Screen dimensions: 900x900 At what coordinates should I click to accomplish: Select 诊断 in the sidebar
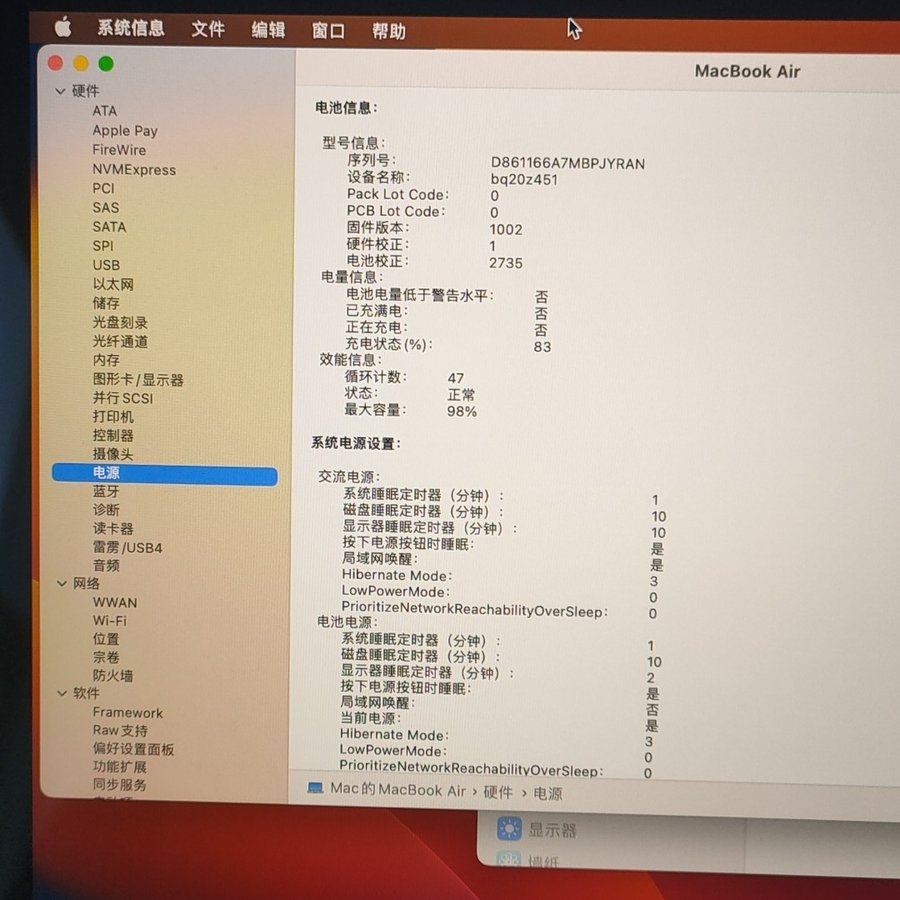tap(106, 510)
